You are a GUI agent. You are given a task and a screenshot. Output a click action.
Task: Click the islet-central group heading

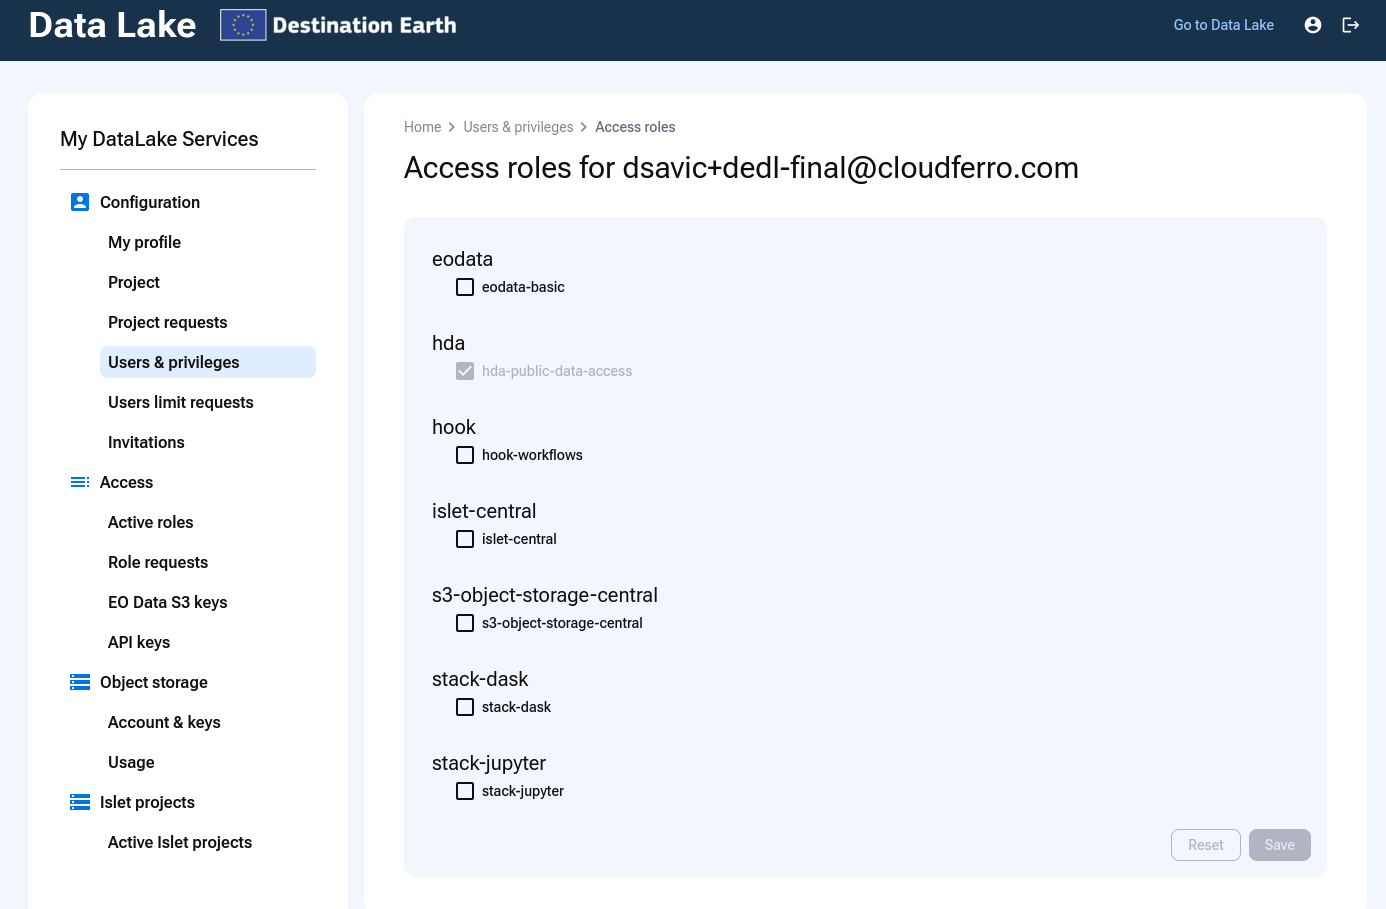[484, 511]
